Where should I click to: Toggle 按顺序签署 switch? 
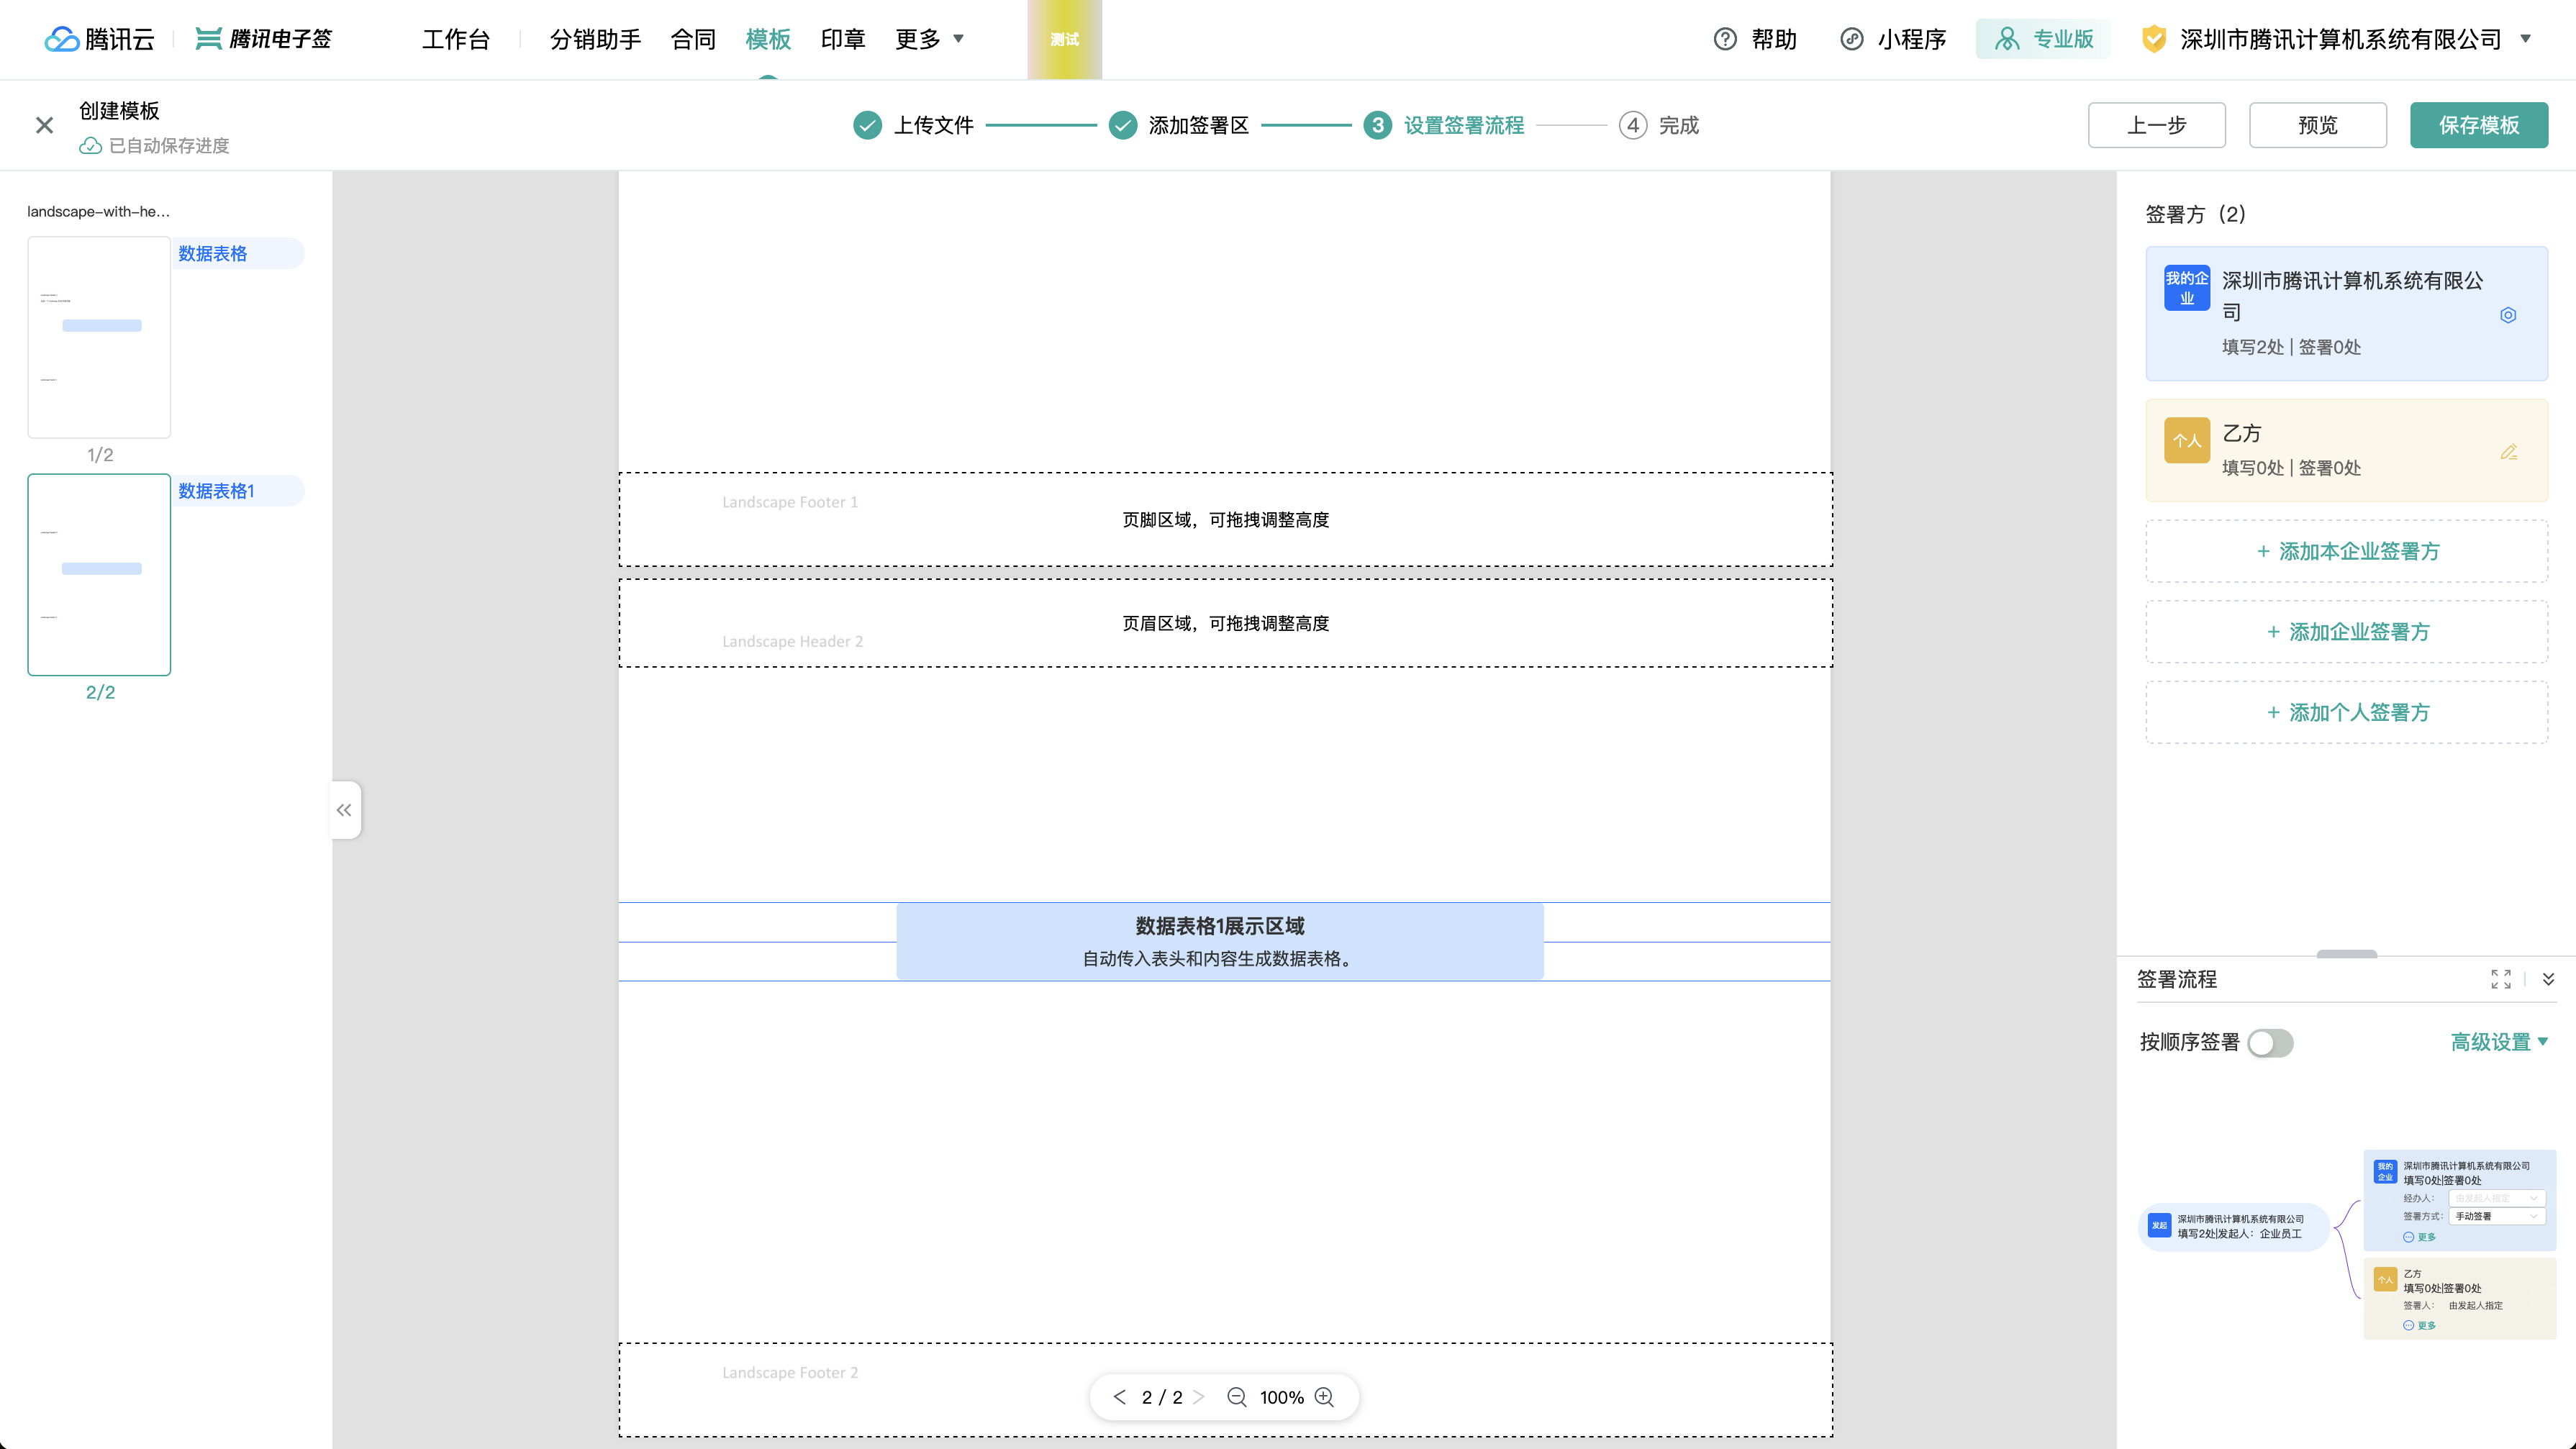click(2270, 1043)
